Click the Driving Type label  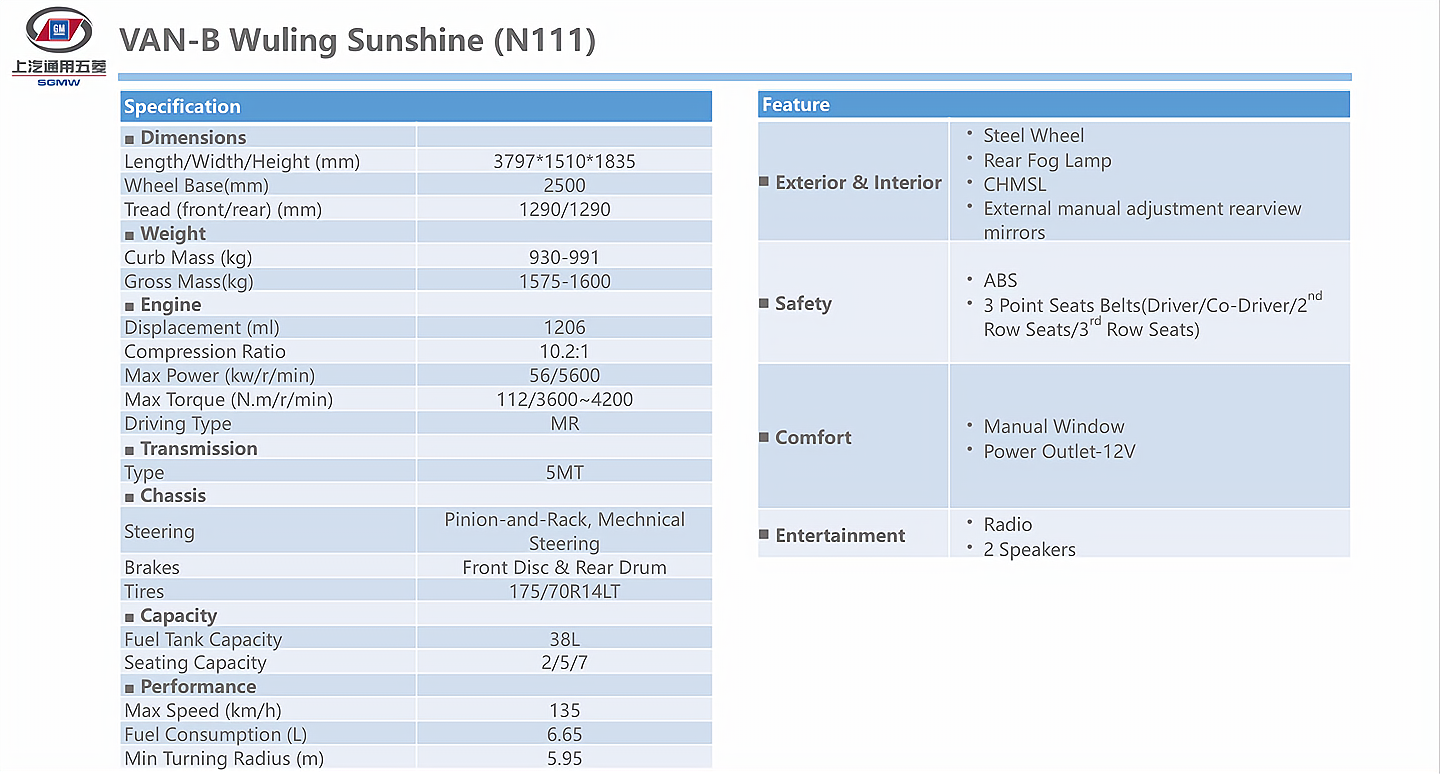point(178,423)
